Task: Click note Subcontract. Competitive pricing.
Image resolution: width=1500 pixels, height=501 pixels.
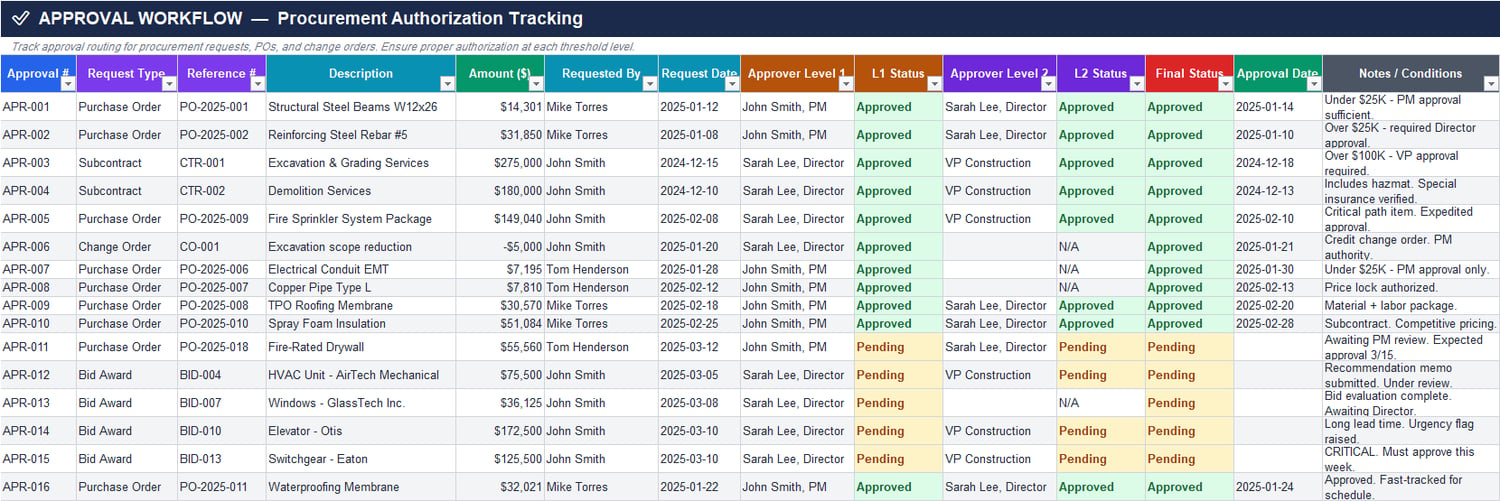Action: [1411, 324]
